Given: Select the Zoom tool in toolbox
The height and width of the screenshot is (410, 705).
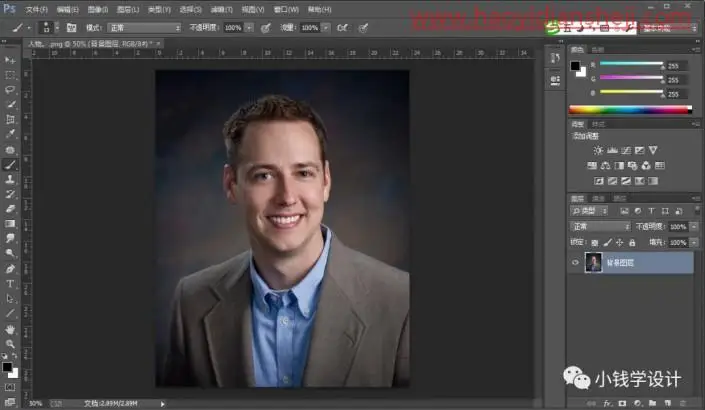Looking at the screenshot, I should (10, 344).
